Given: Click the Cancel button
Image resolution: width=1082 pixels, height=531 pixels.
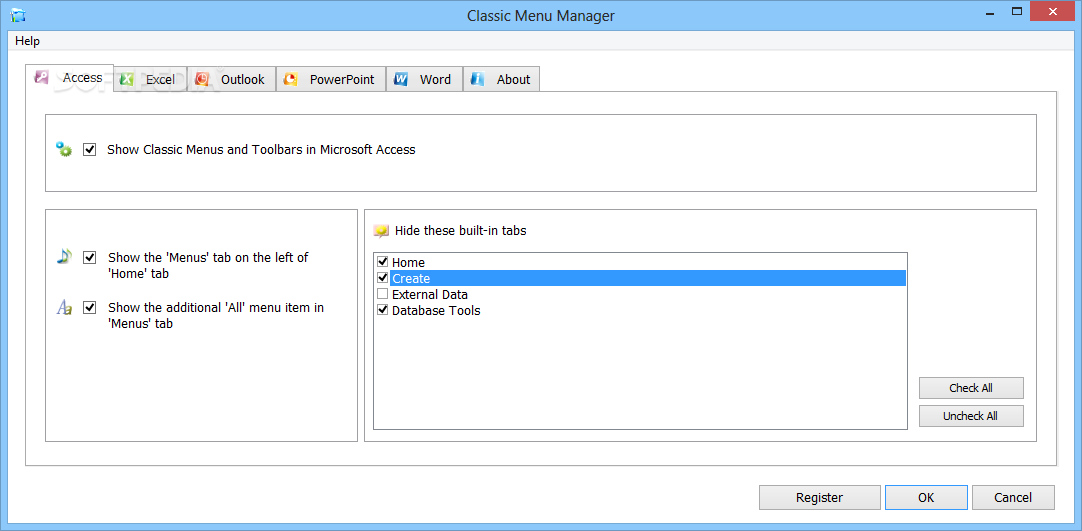Looking at the screenshot, I should point(1013,497).
